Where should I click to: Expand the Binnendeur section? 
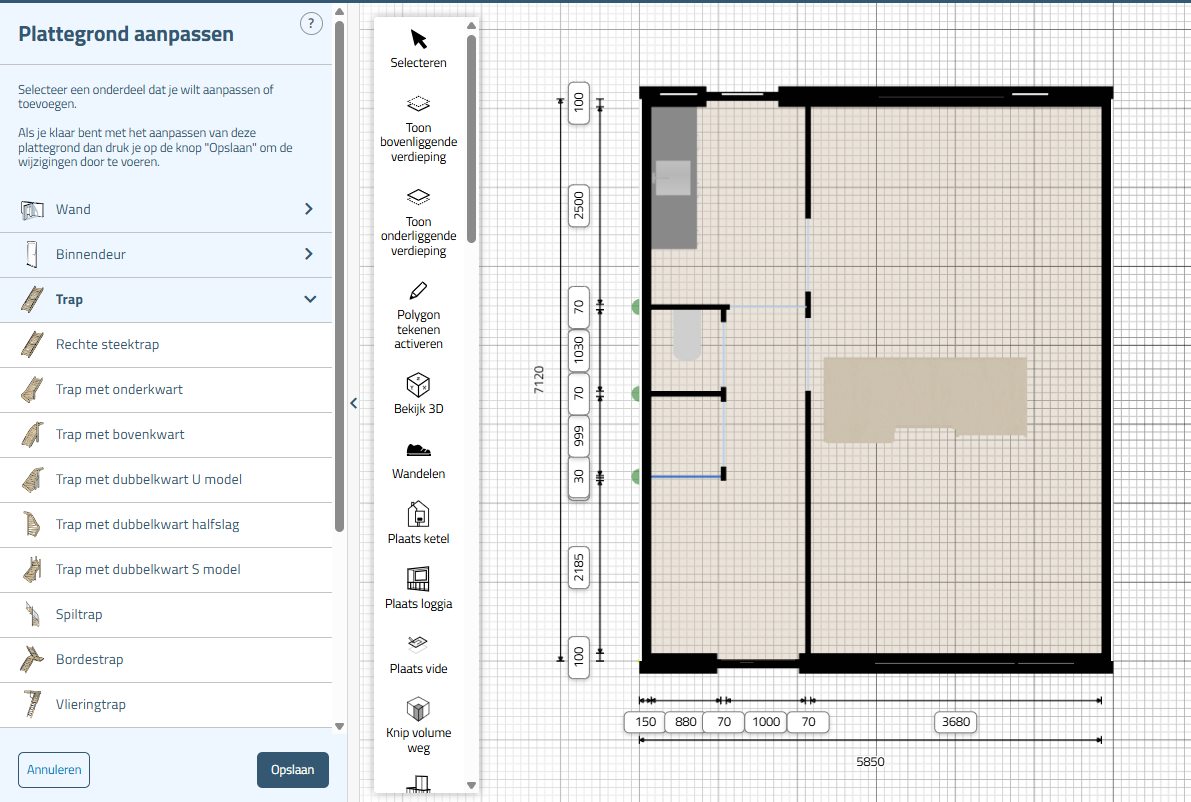click(x=308, y=254)
